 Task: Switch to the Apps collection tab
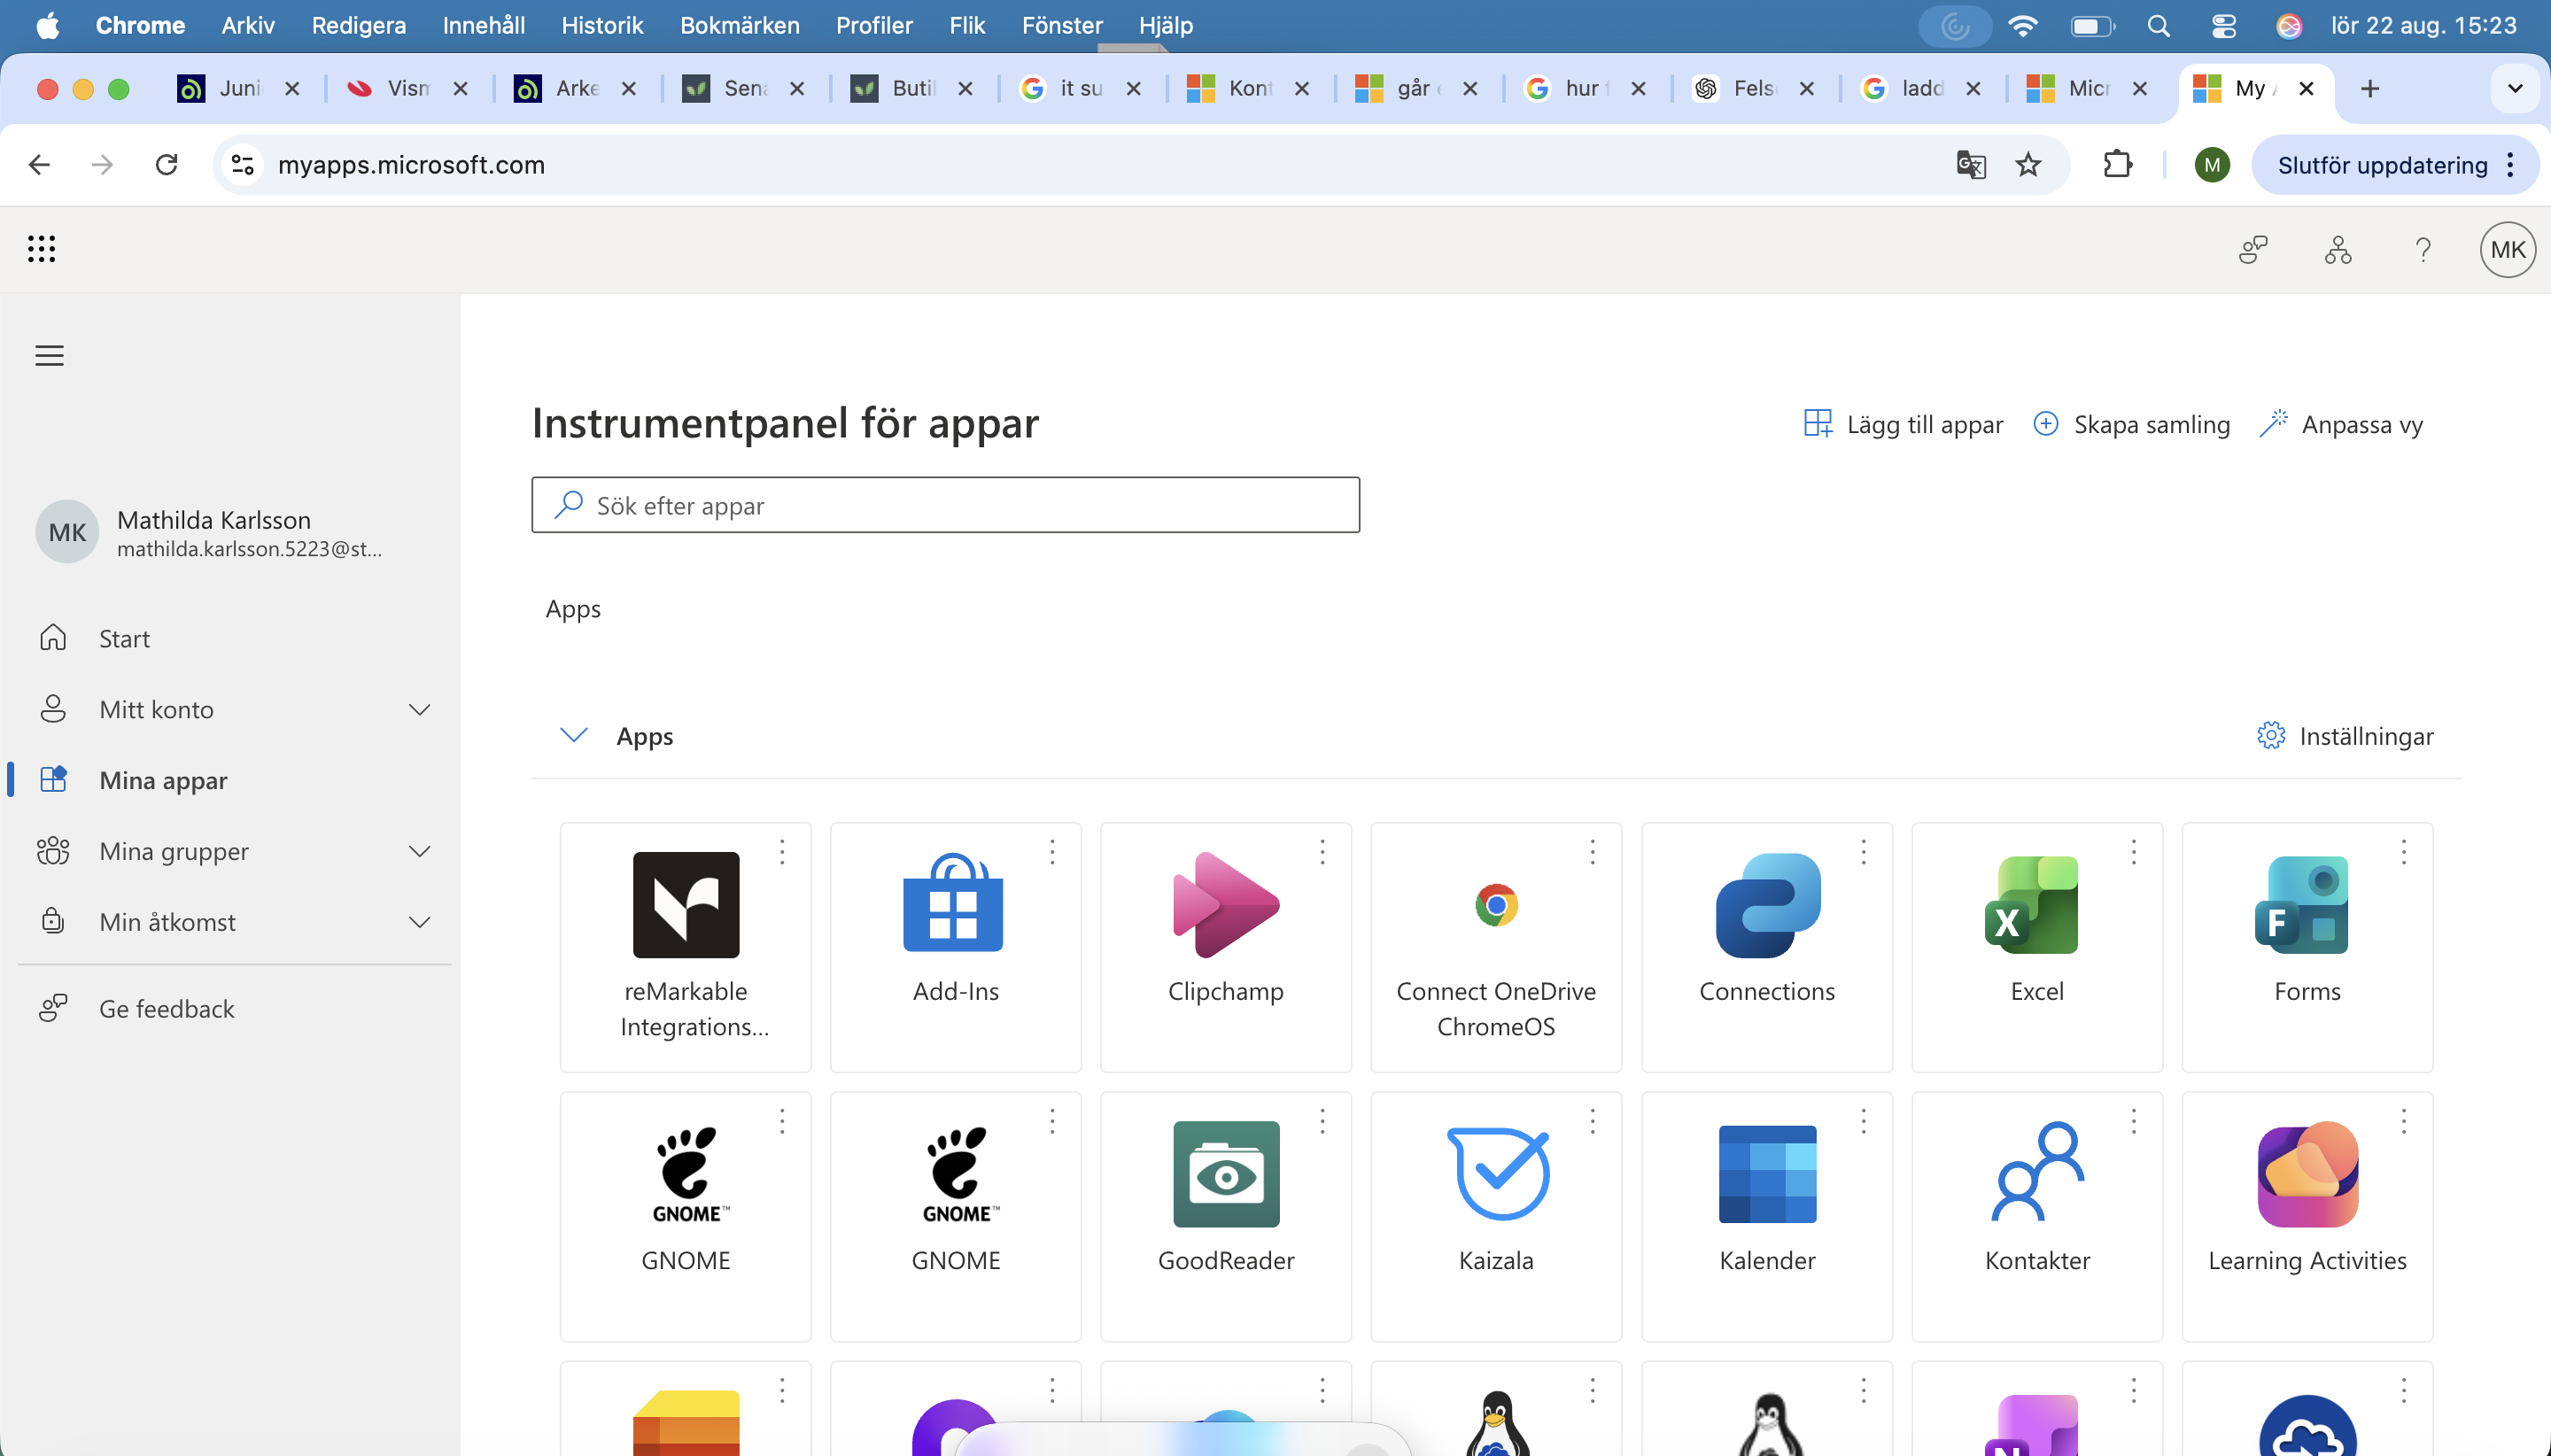tap(573, 609)
